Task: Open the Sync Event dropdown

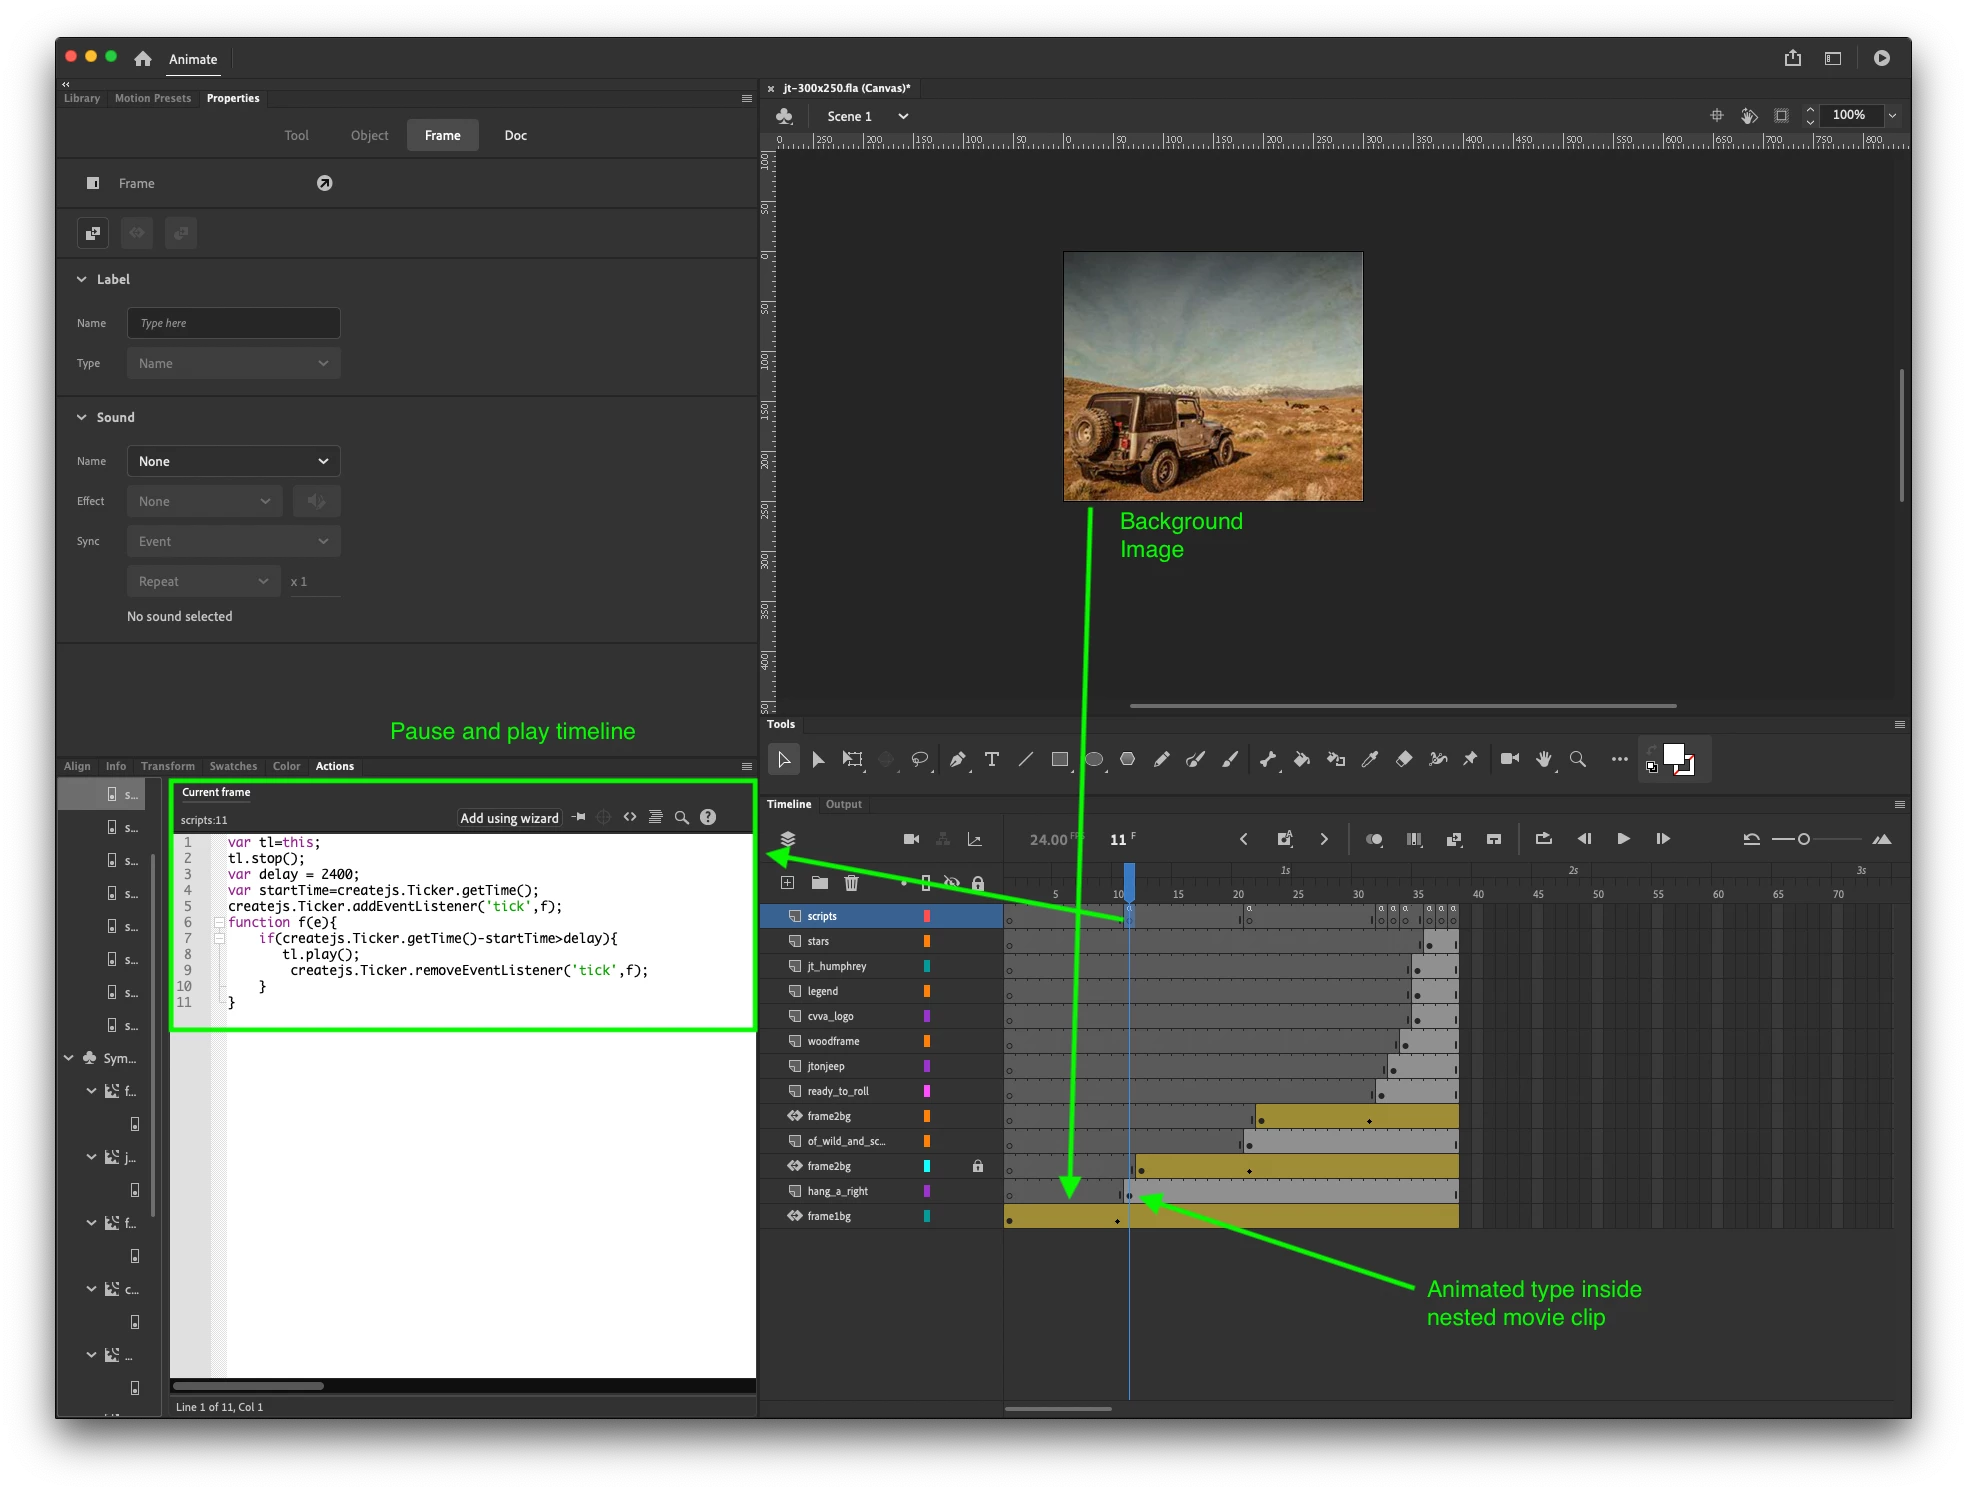Action: click(234, 541)
